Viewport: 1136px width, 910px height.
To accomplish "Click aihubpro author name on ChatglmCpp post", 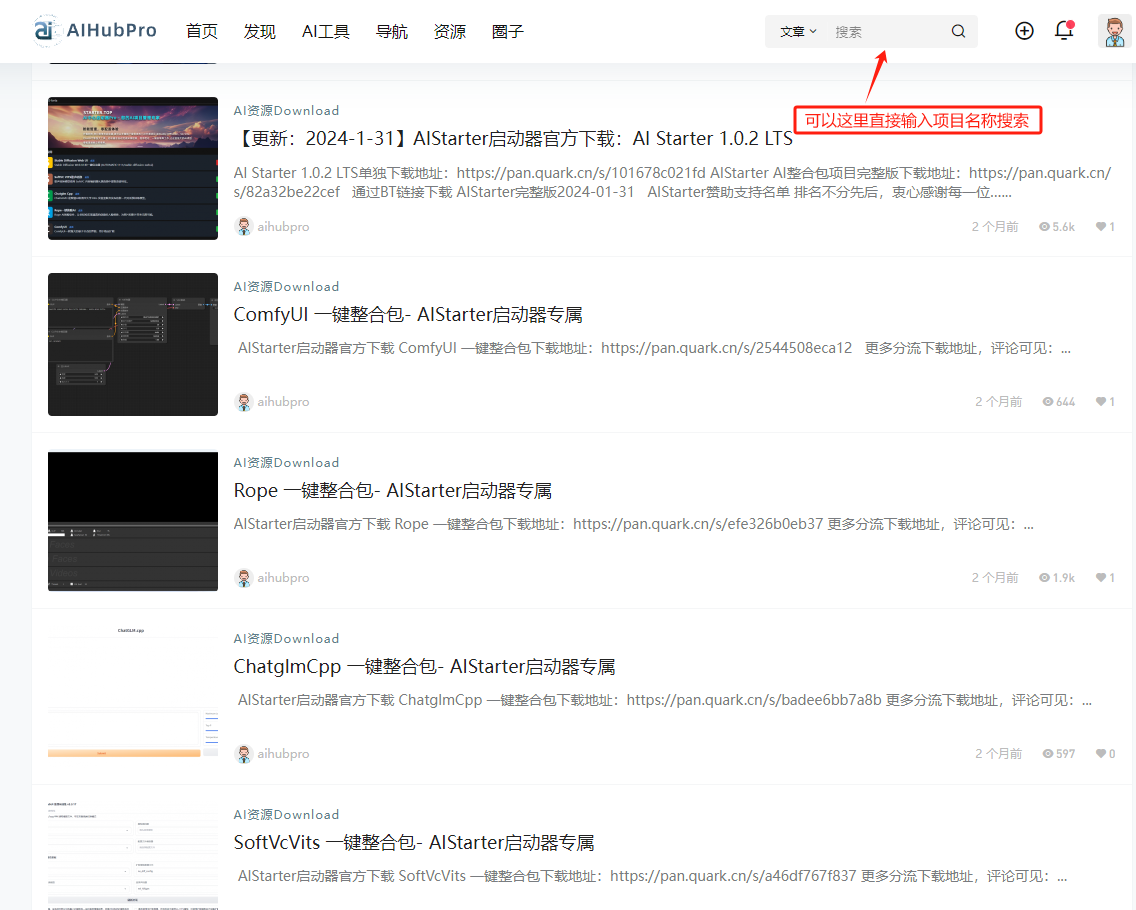I will [x=283, y=754].
